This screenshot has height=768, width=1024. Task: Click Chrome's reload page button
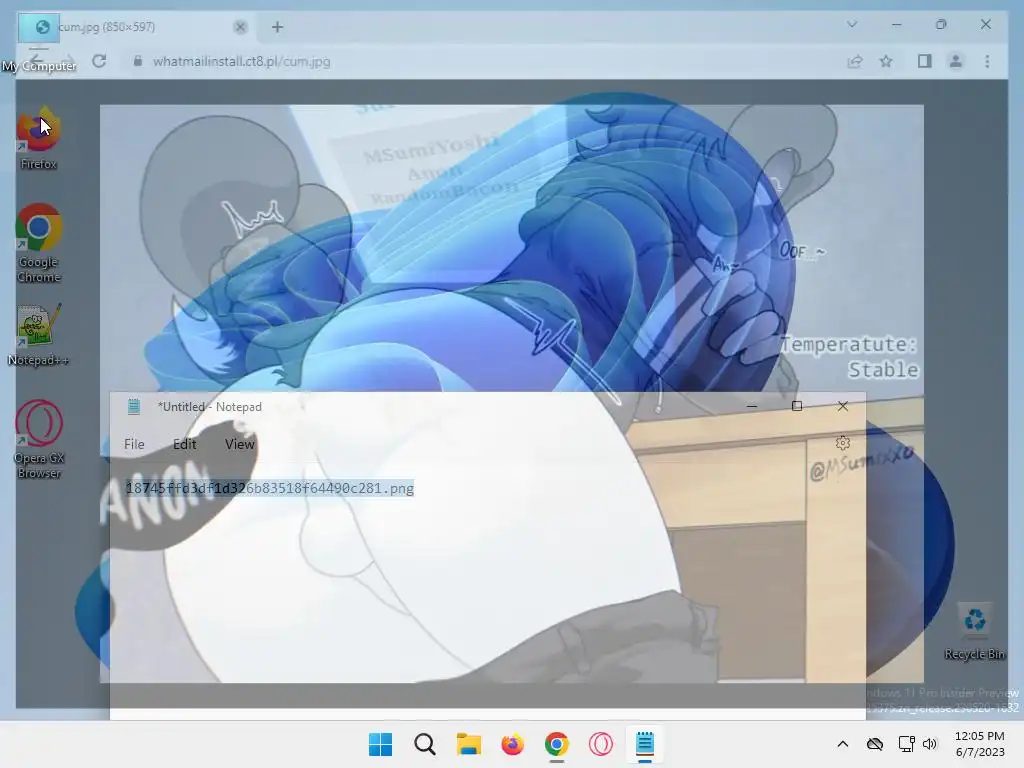(x=99, y=61)
